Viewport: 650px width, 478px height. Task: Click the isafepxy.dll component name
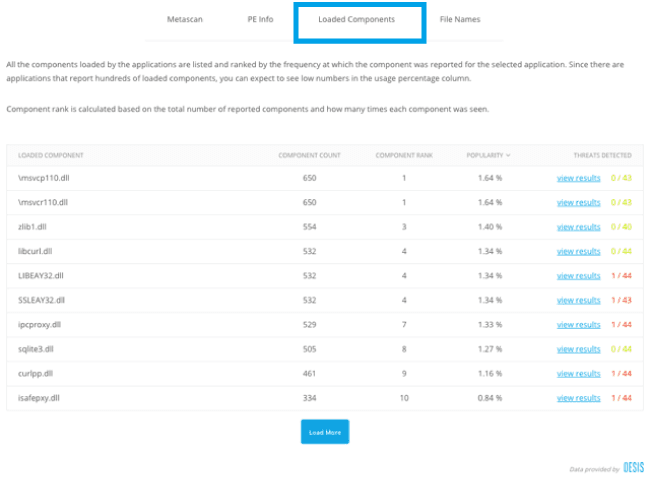39,398
